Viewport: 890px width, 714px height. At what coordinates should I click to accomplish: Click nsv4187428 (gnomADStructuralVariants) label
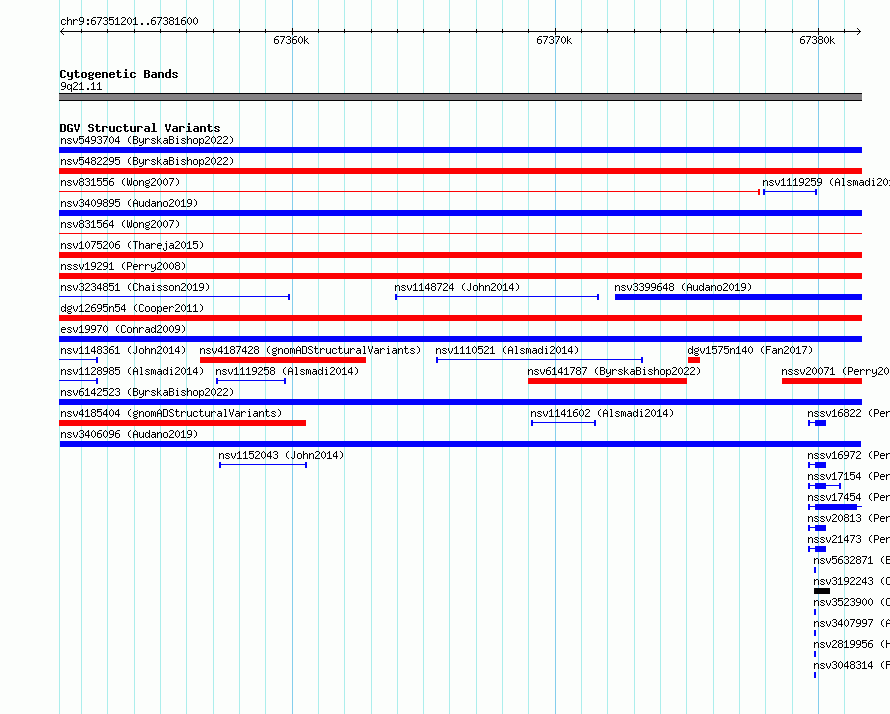[310, 350]
